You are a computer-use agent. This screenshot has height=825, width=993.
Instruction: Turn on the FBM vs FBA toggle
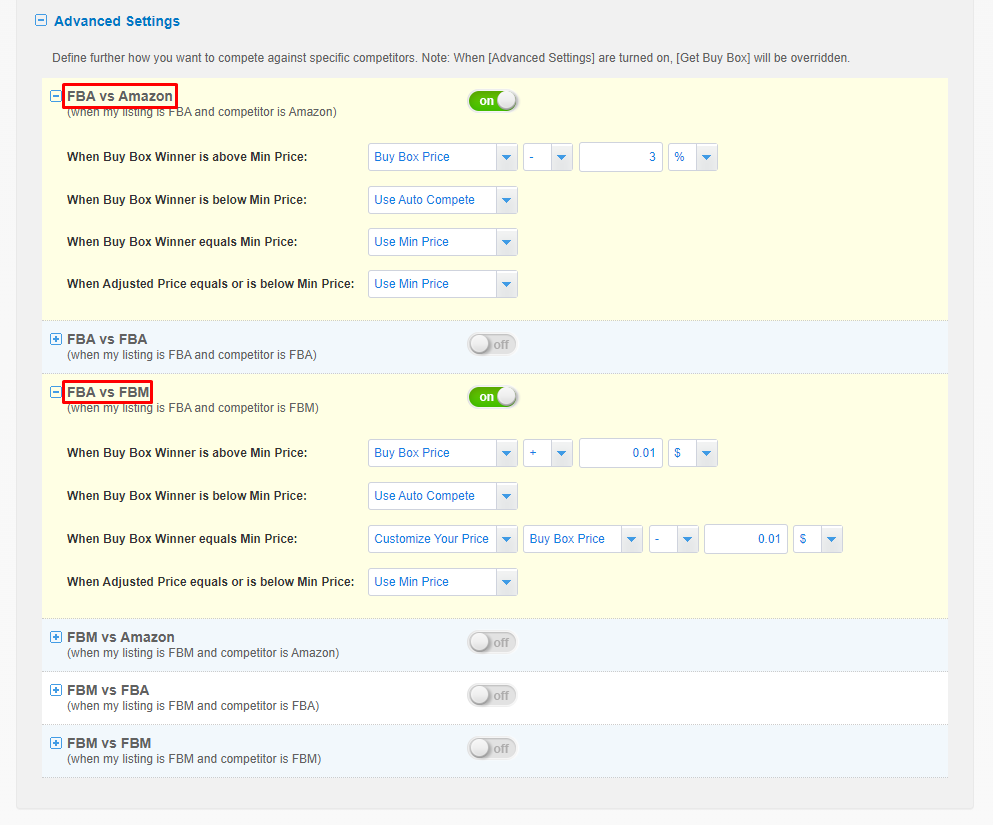pyautogui.click(x=493, y=695)
